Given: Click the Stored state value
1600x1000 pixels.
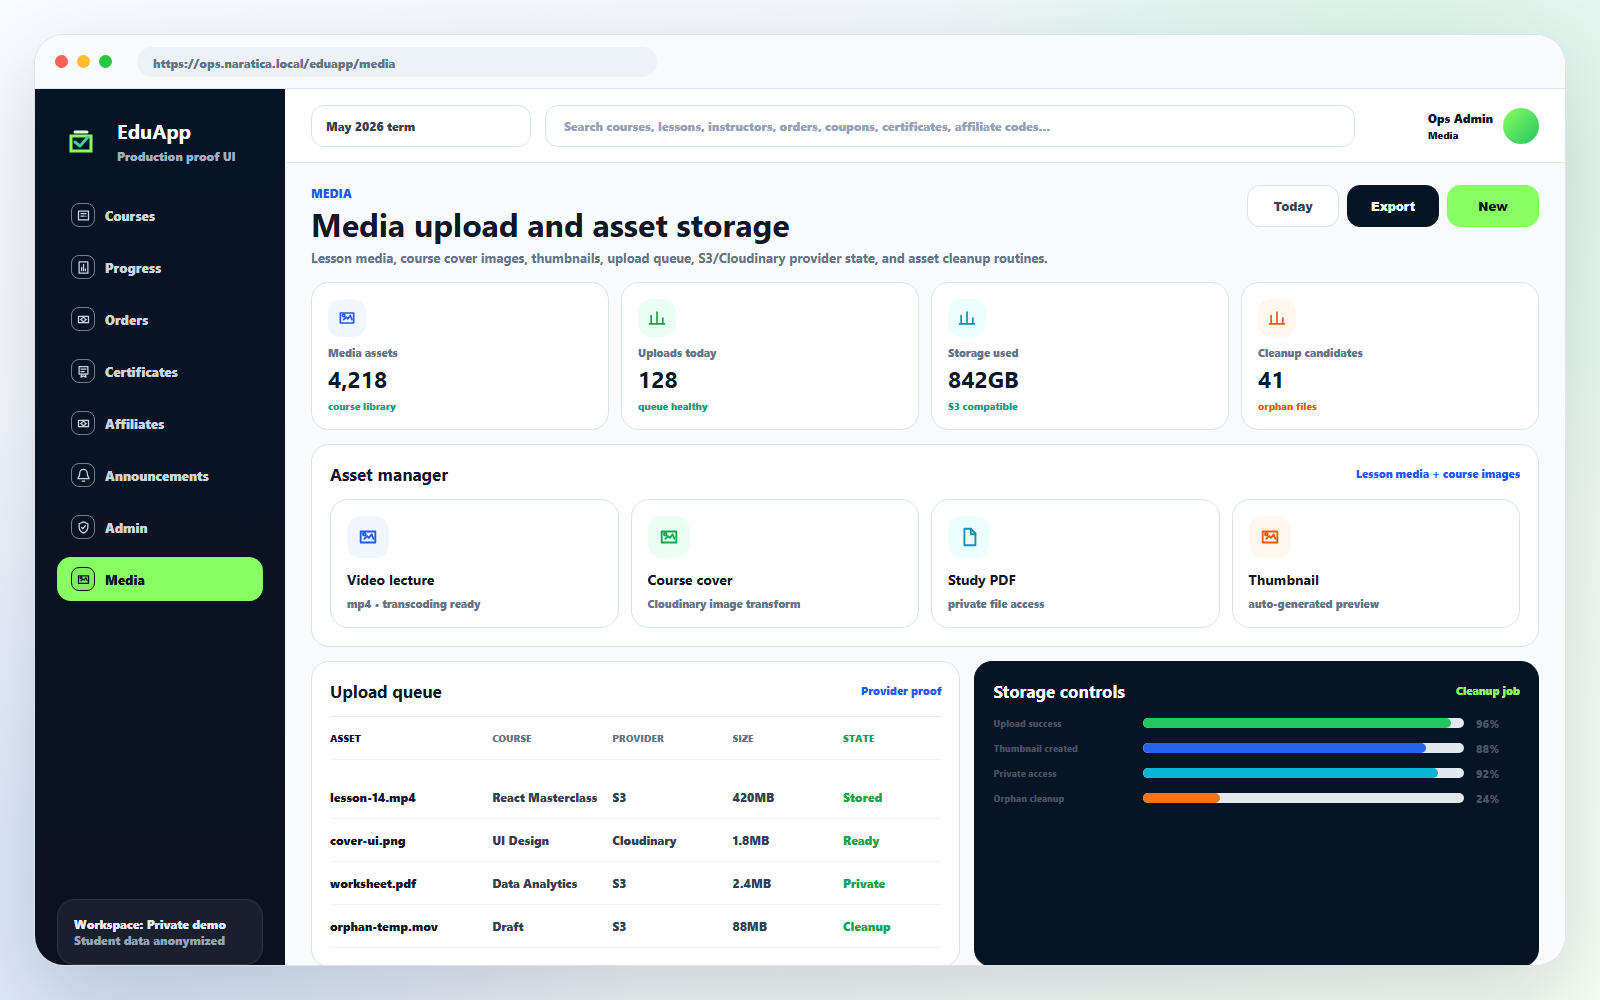Looking at the screenshot, I should click(862, 798).
